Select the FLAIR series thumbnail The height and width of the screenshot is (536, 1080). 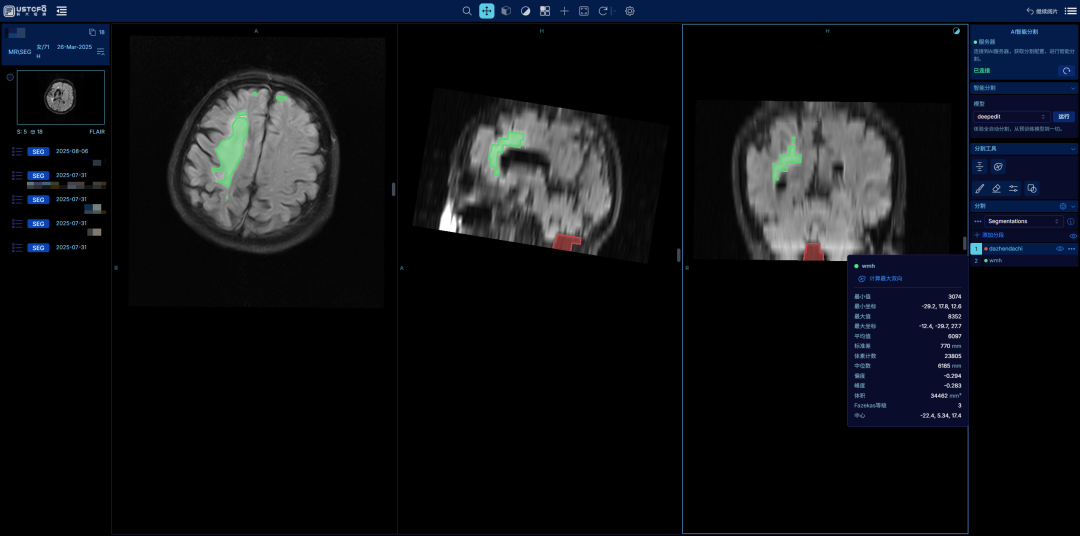[60, 97]
